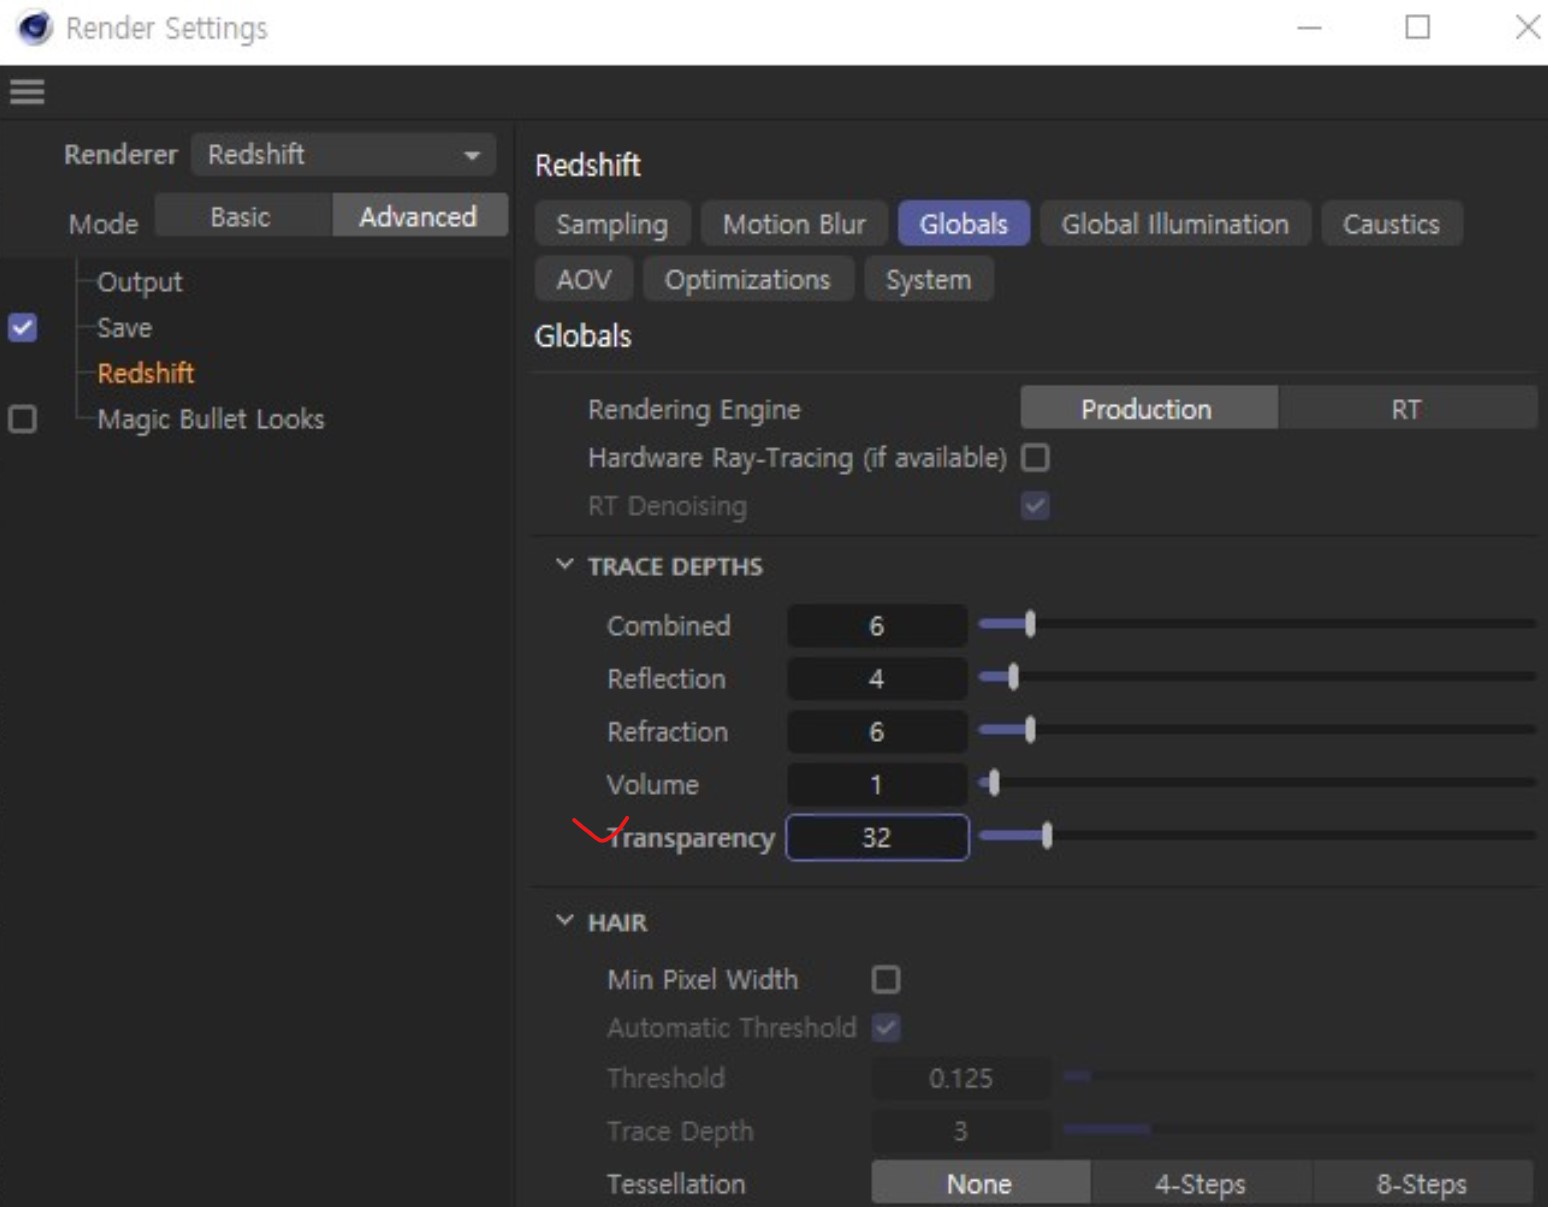Screen dimensions: 1548x1207
Task: Open the Sampling tab
Action: (612, 224)
